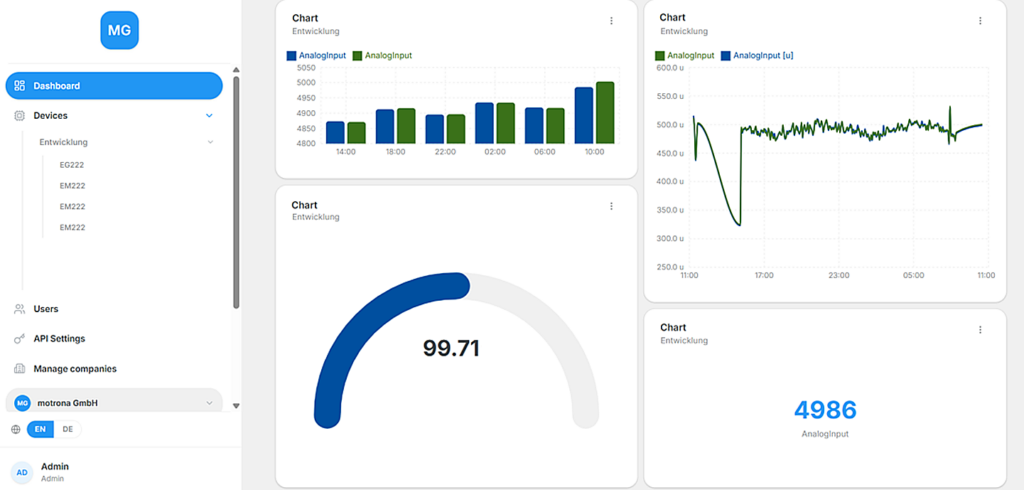Click the 99.71 gauge value
The width and height of the screenshot is (1024, 490).
pyautogui.click(x=451, y=348)
